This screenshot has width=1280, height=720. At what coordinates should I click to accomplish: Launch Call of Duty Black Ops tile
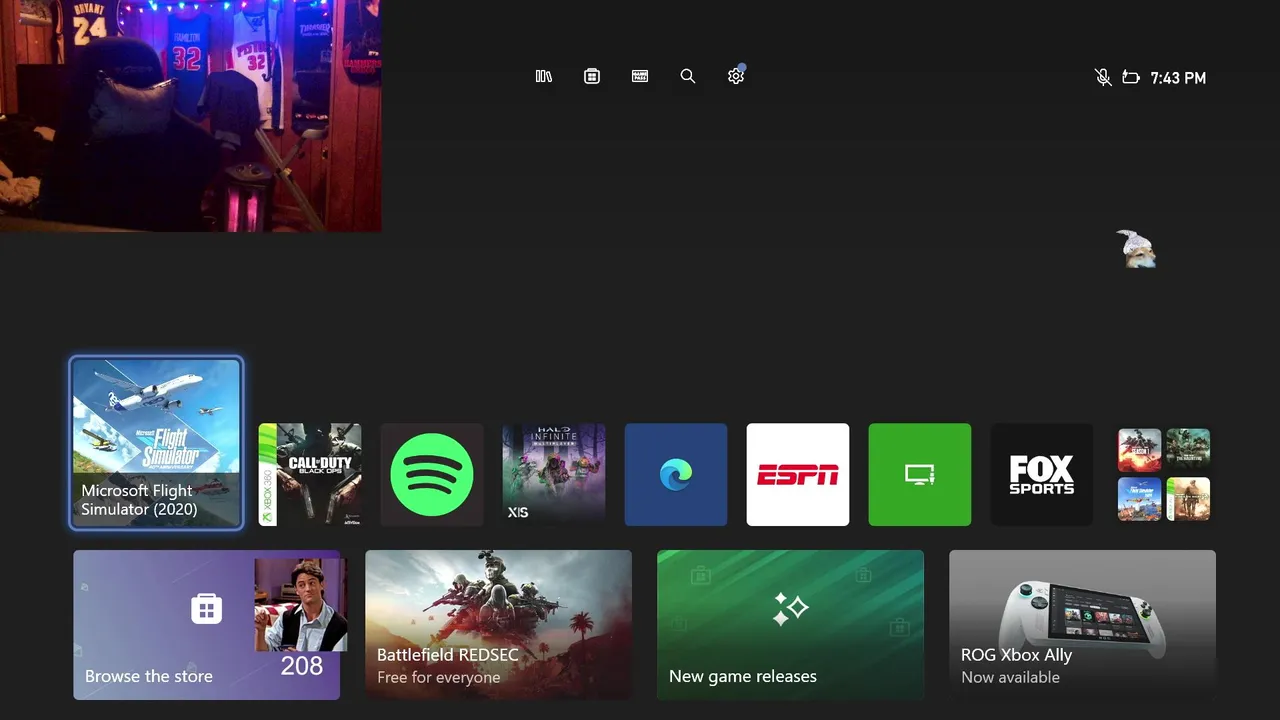(310, 474)
